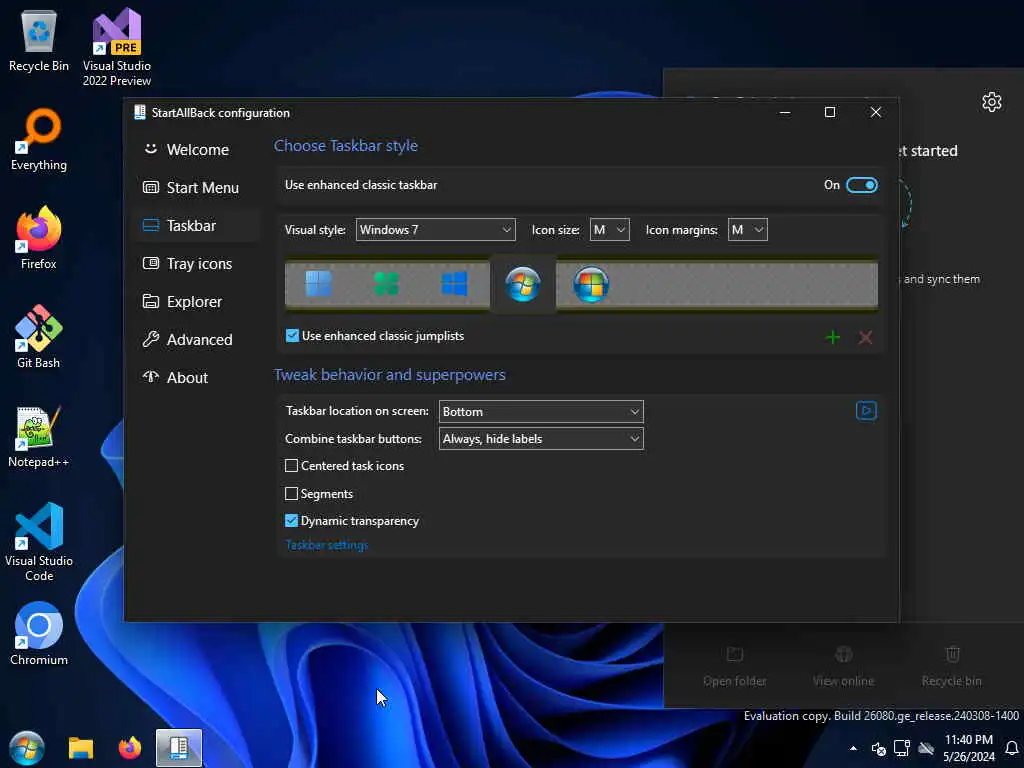The width and height of the screenshot is (1024, 768).
Task: Open Taskbar location on screen dropdown
Action: click(x=541, y=411)
